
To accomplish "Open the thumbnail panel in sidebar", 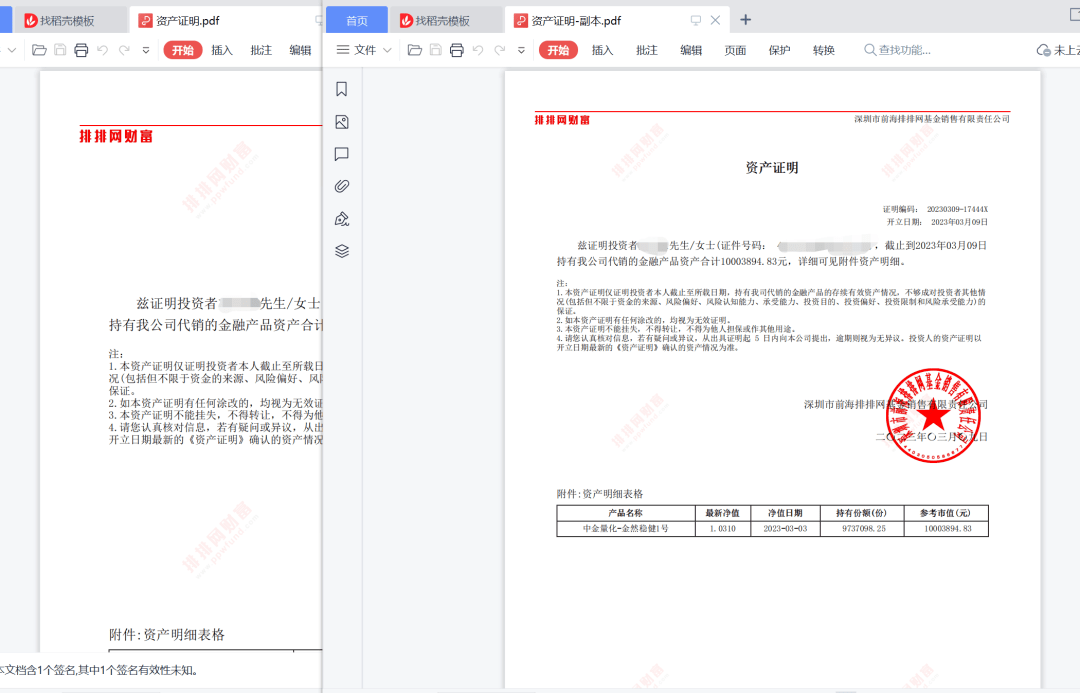I will 342,122.
